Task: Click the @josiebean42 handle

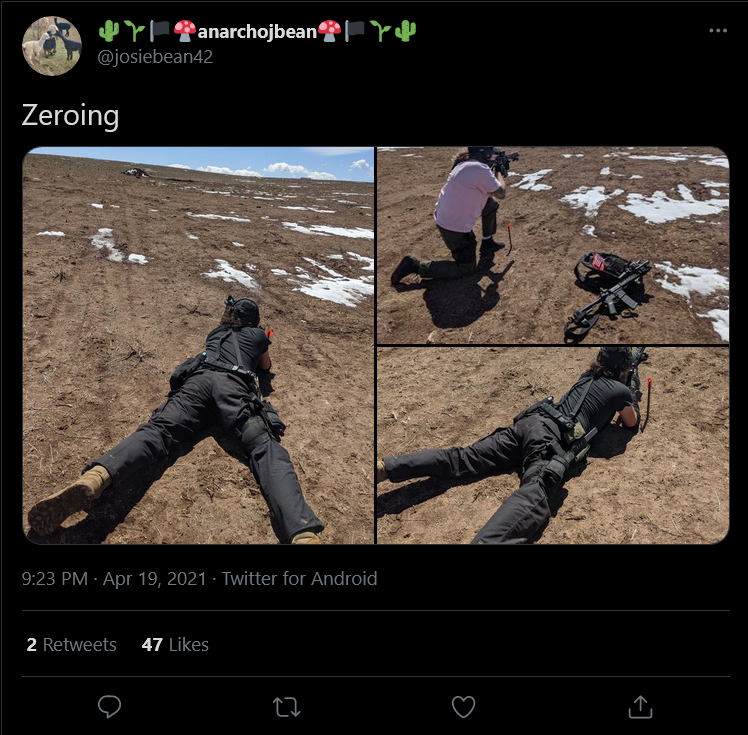Action: [x=155, y=57]
